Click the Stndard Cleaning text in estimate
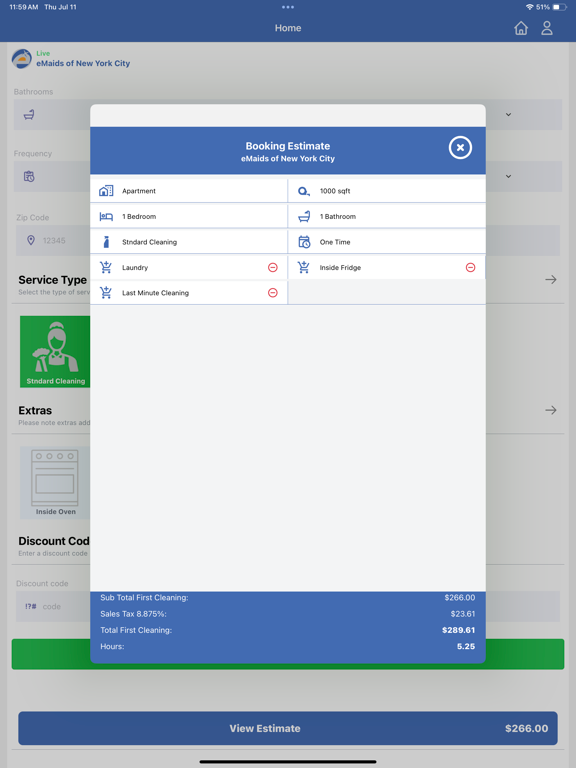Image resolution: width=576 pixels, height=768 pixels. pyautogui.click(x=149, y=242)
